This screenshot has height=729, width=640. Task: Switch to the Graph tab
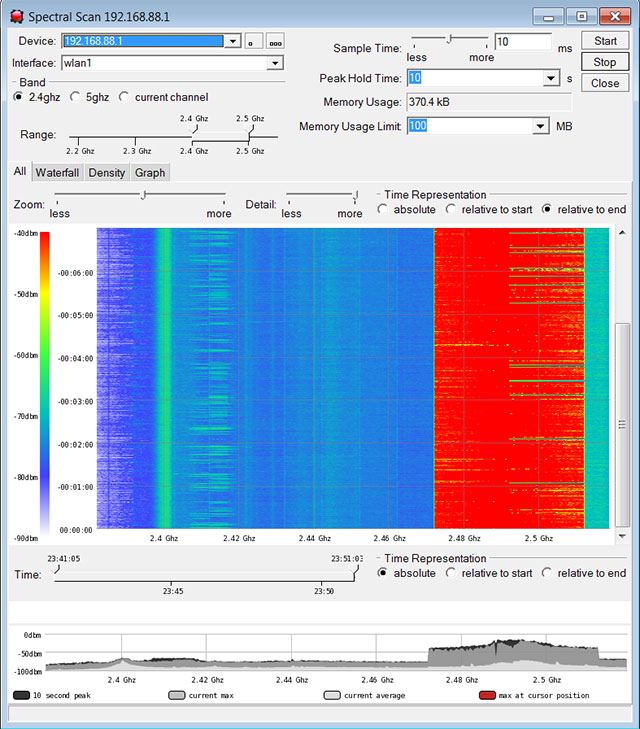pyautogui.click(x=150, y=172)
